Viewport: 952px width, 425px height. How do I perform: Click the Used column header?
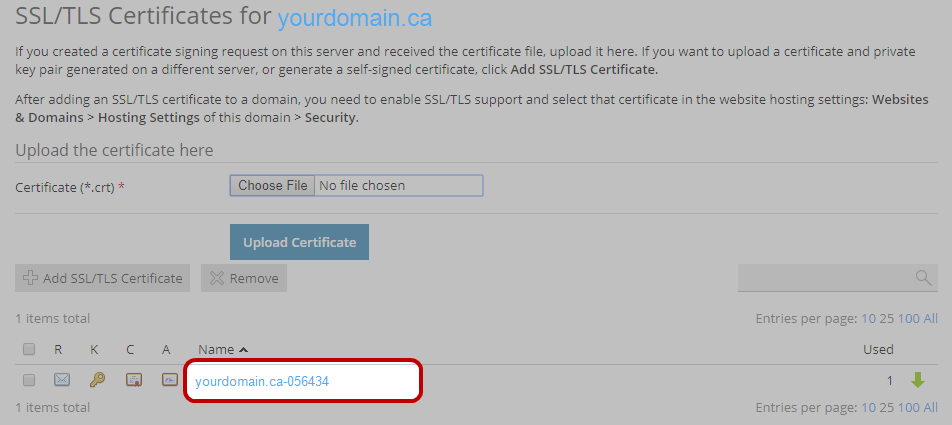click(878, 349)
